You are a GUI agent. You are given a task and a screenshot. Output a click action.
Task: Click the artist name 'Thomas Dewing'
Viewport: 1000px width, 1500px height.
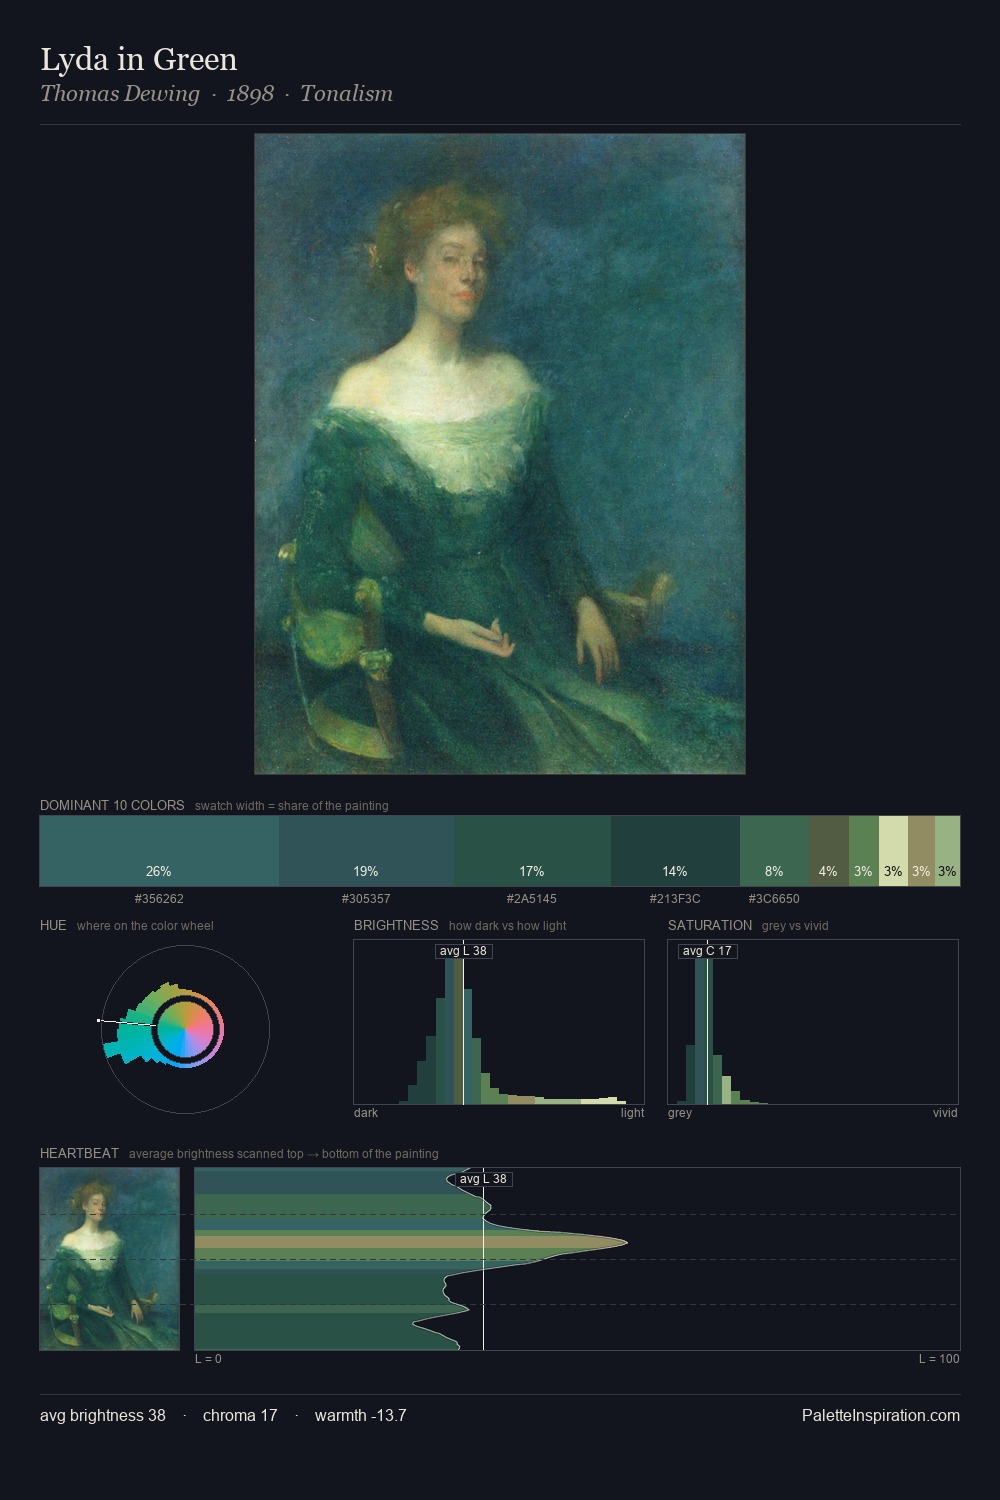[120, 93]
